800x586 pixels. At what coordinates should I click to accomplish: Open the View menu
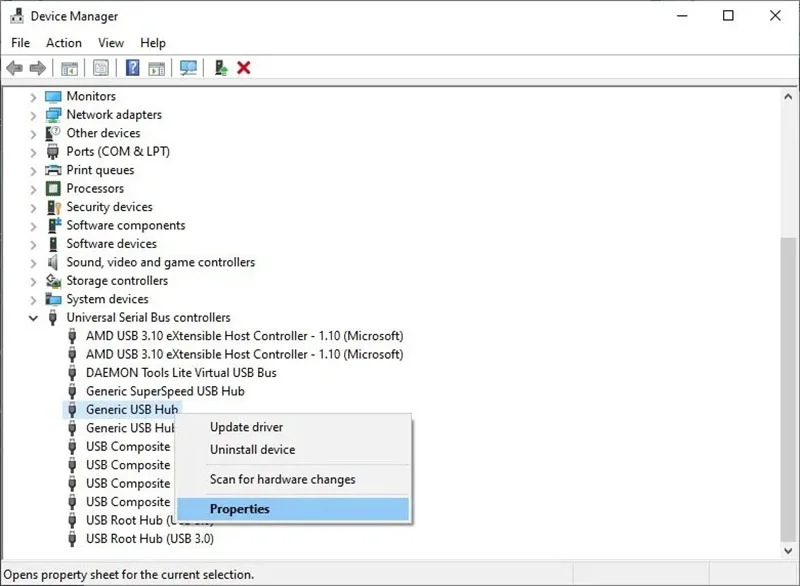coord(111,43)
